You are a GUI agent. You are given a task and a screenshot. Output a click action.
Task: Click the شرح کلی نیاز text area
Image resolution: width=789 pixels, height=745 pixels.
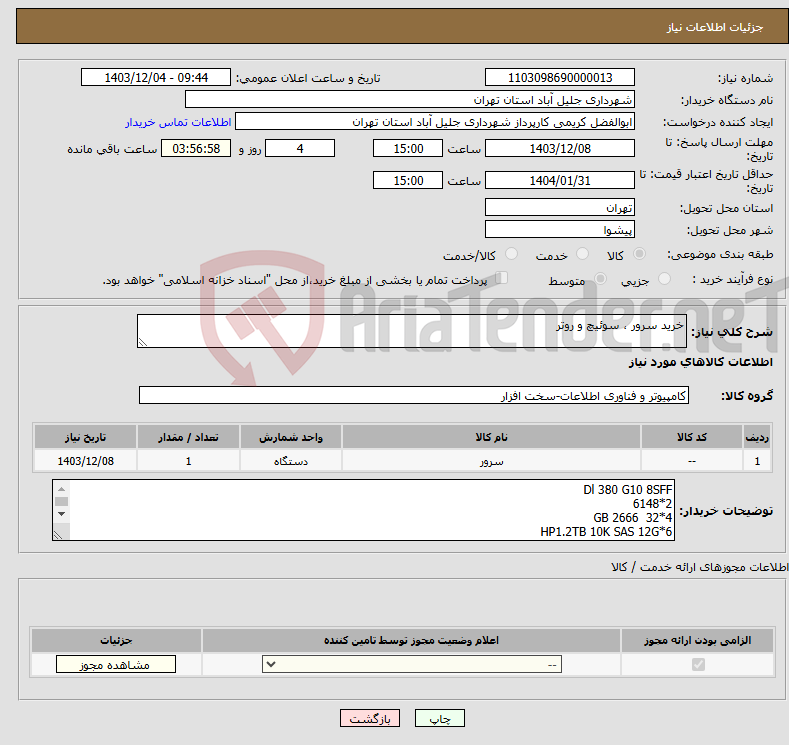coord(411,332)
